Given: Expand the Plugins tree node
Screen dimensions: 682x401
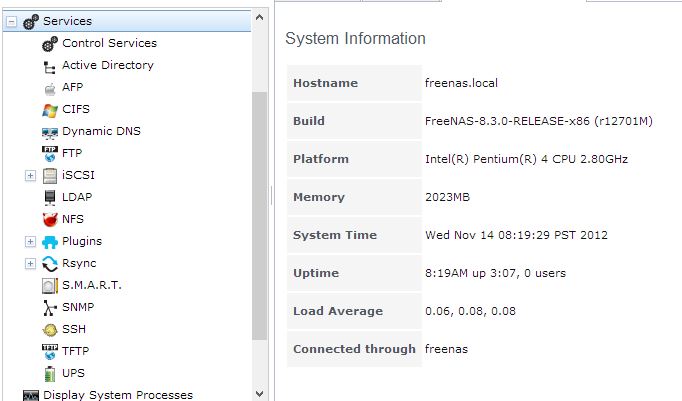Looking at the screenshot, I should click(x=30, y=241).
